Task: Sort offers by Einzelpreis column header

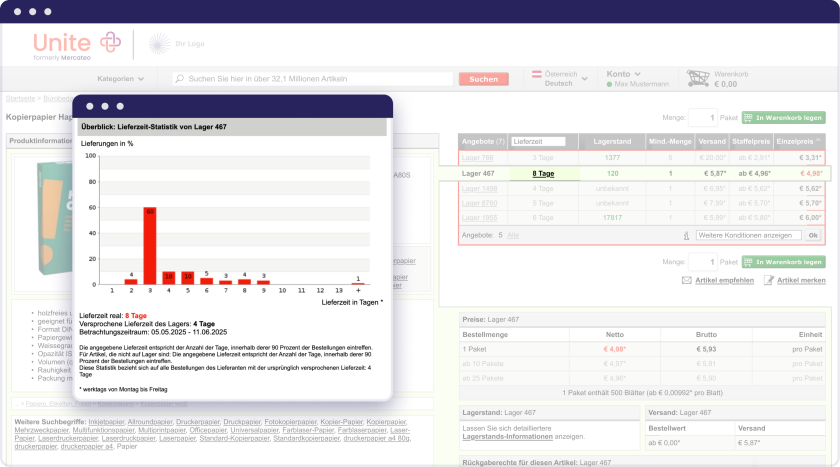Action: (x=802, y=142)
